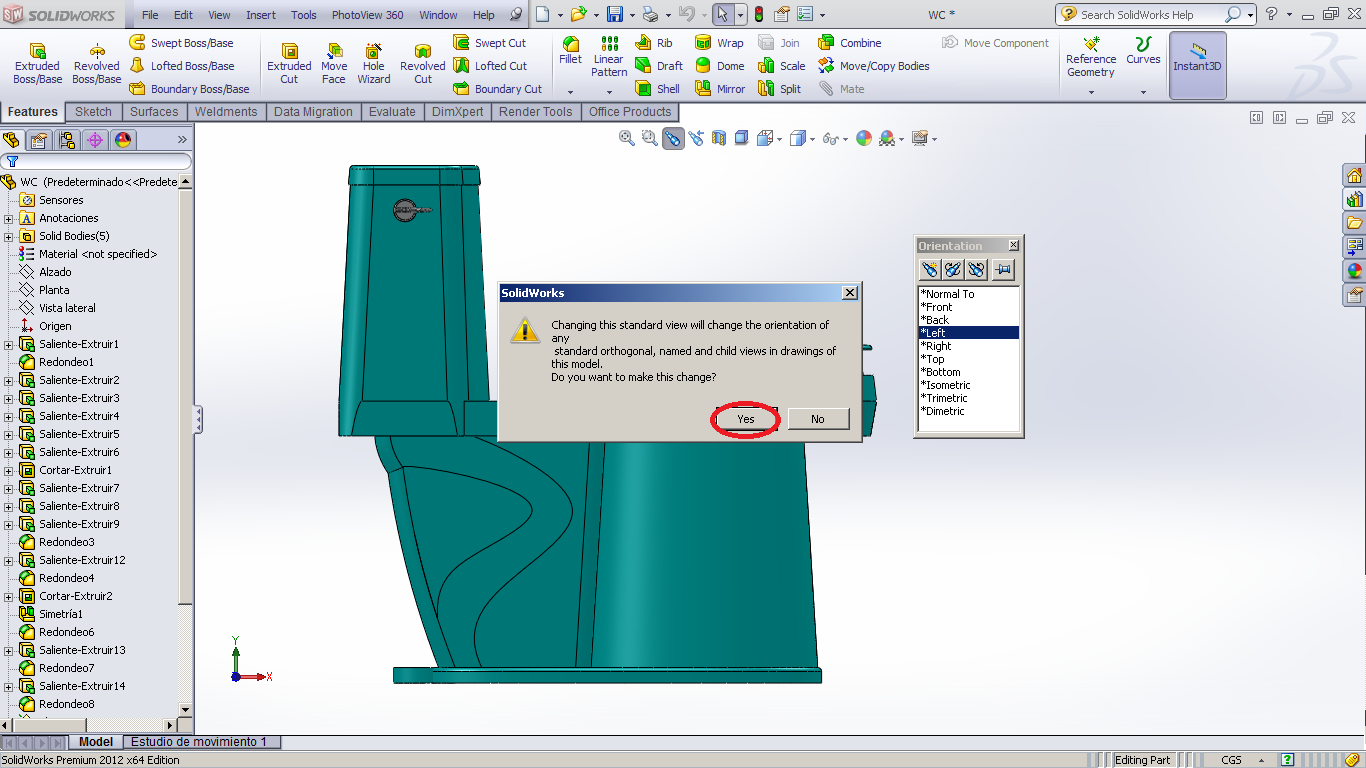Open the PropertyManager tab icon
This screenshot has height=768, width=1366.
[39, 140]
